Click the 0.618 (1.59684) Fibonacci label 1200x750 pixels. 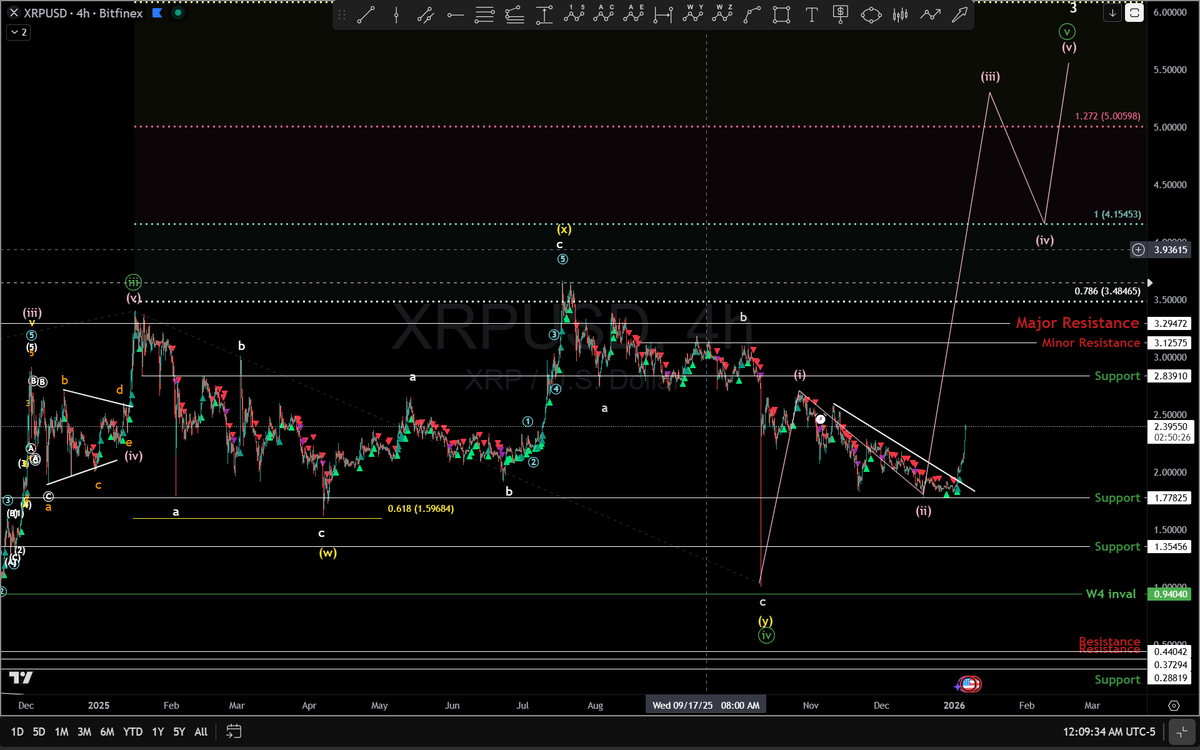tap(421, 509)
